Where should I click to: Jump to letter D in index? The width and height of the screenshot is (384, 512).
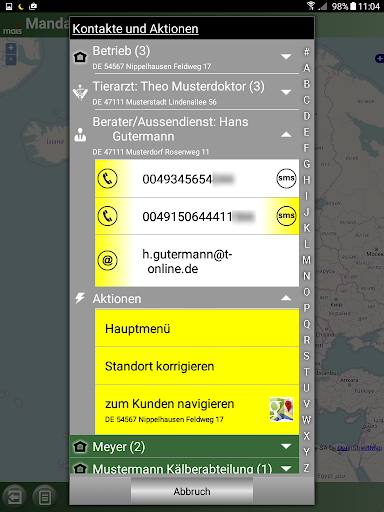point(306,116)
